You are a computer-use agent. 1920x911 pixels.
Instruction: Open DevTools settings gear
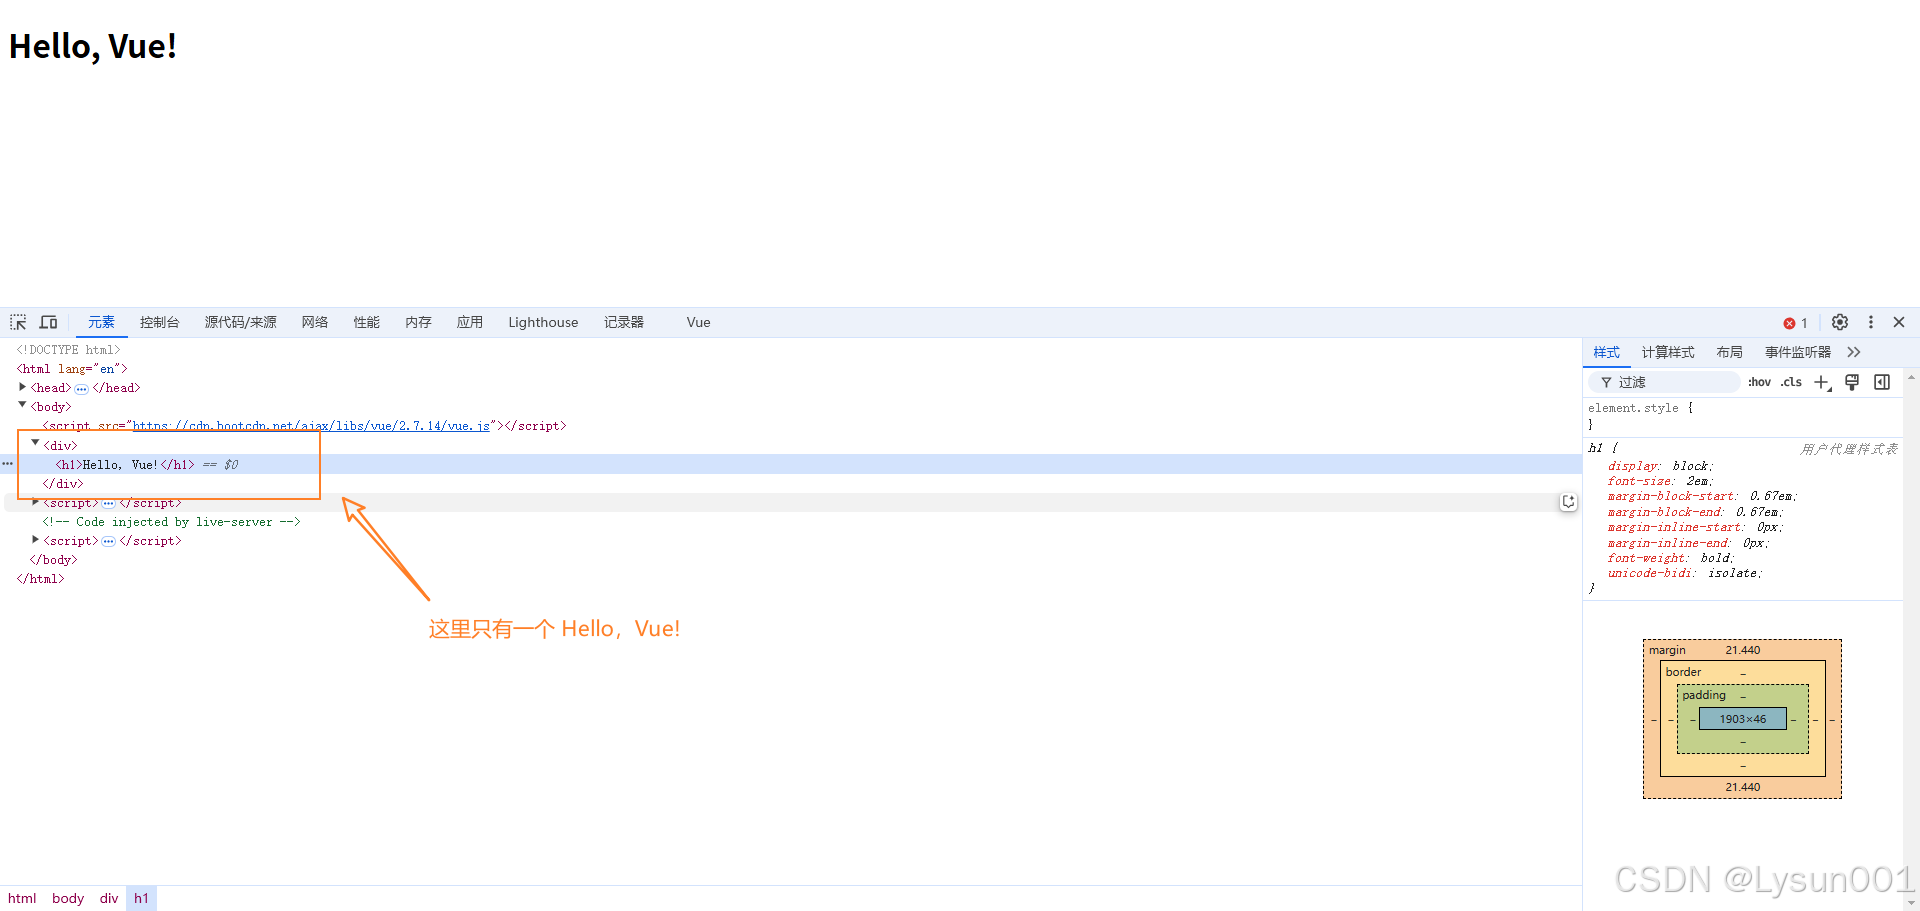point(1840,322)
